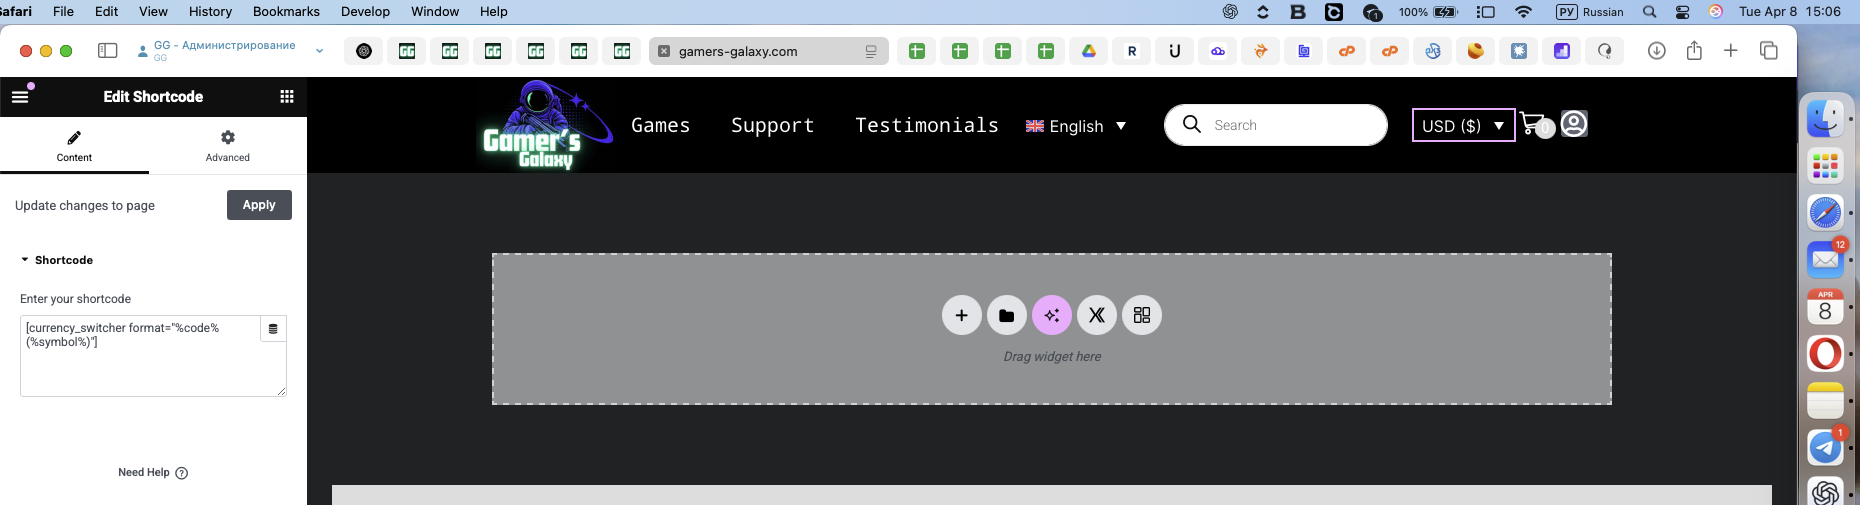Switch to the Advanced tab
Image resolution: width=1860 pixels, height=505 pixels.
pyautogui.click(x=227, y=145)
